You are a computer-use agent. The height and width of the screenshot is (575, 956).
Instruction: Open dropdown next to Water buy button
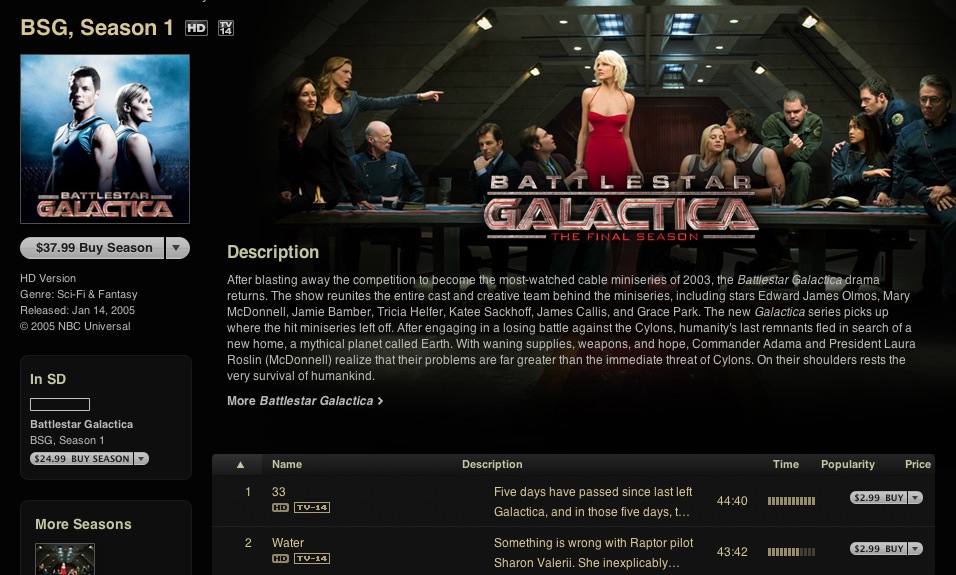[x=915, y=549]
